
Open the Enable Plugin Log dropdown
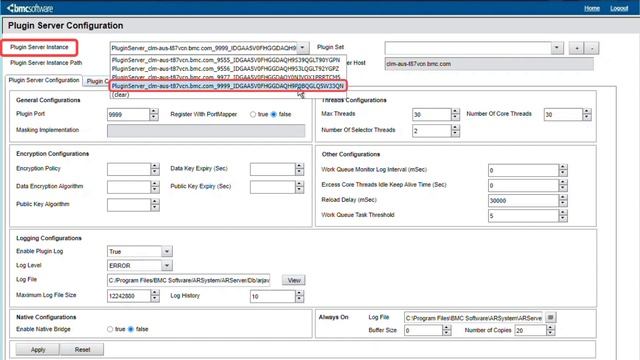tap(167, 251)
